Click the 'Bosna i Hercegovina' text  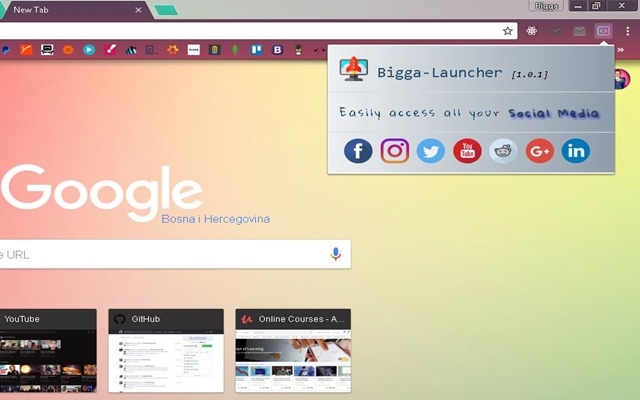[216, 219]
